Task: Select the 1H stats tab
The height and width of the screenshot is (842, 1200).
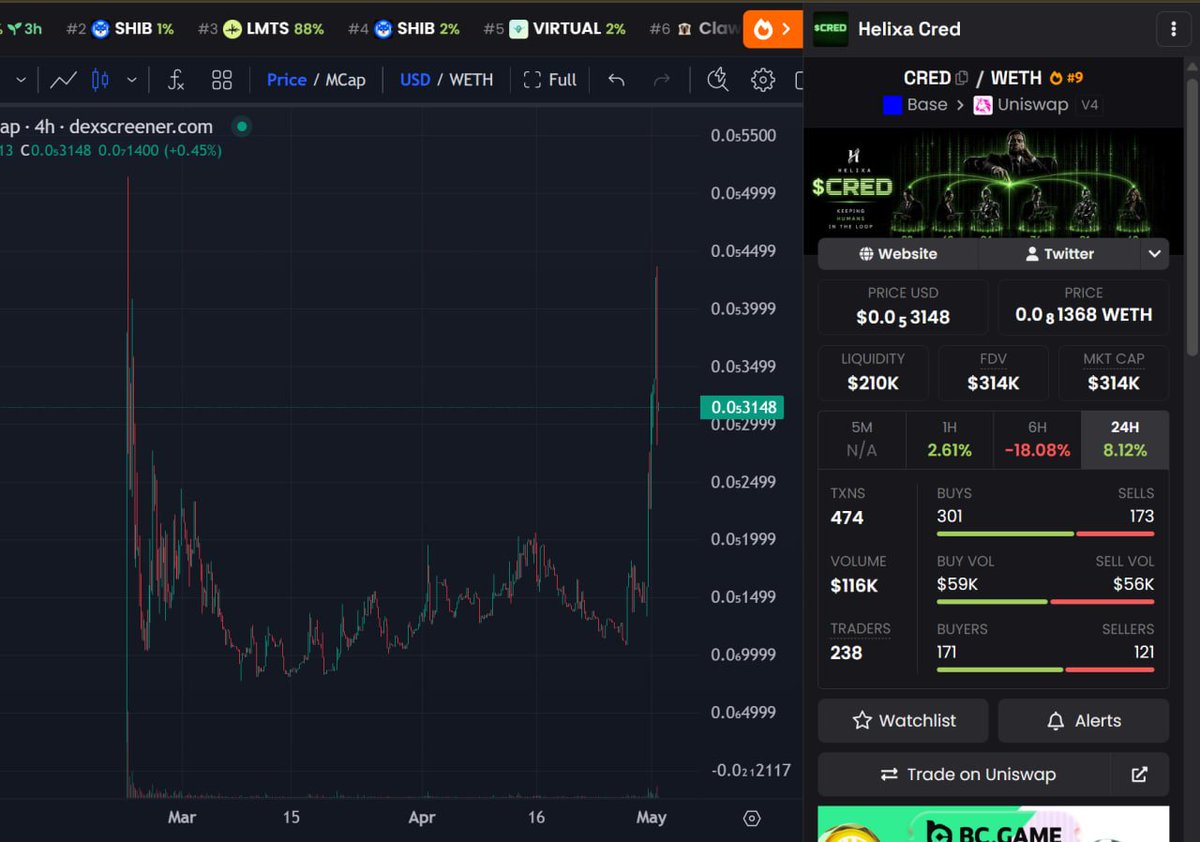Action: (x=949, y=440)
